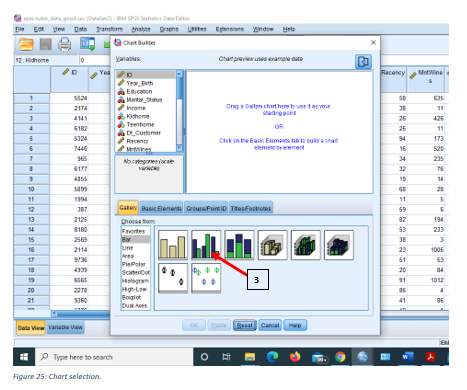Click the variables list up scroll arrow

179,73
